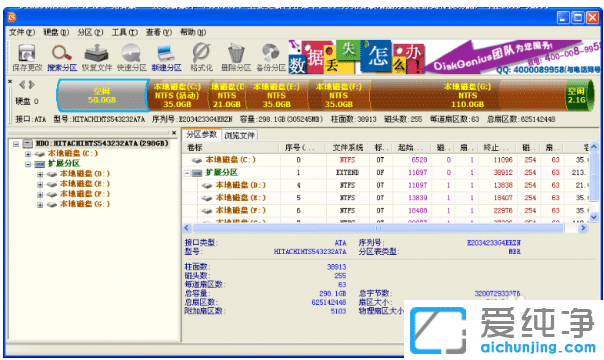Go to the next disk arrow

32,85
